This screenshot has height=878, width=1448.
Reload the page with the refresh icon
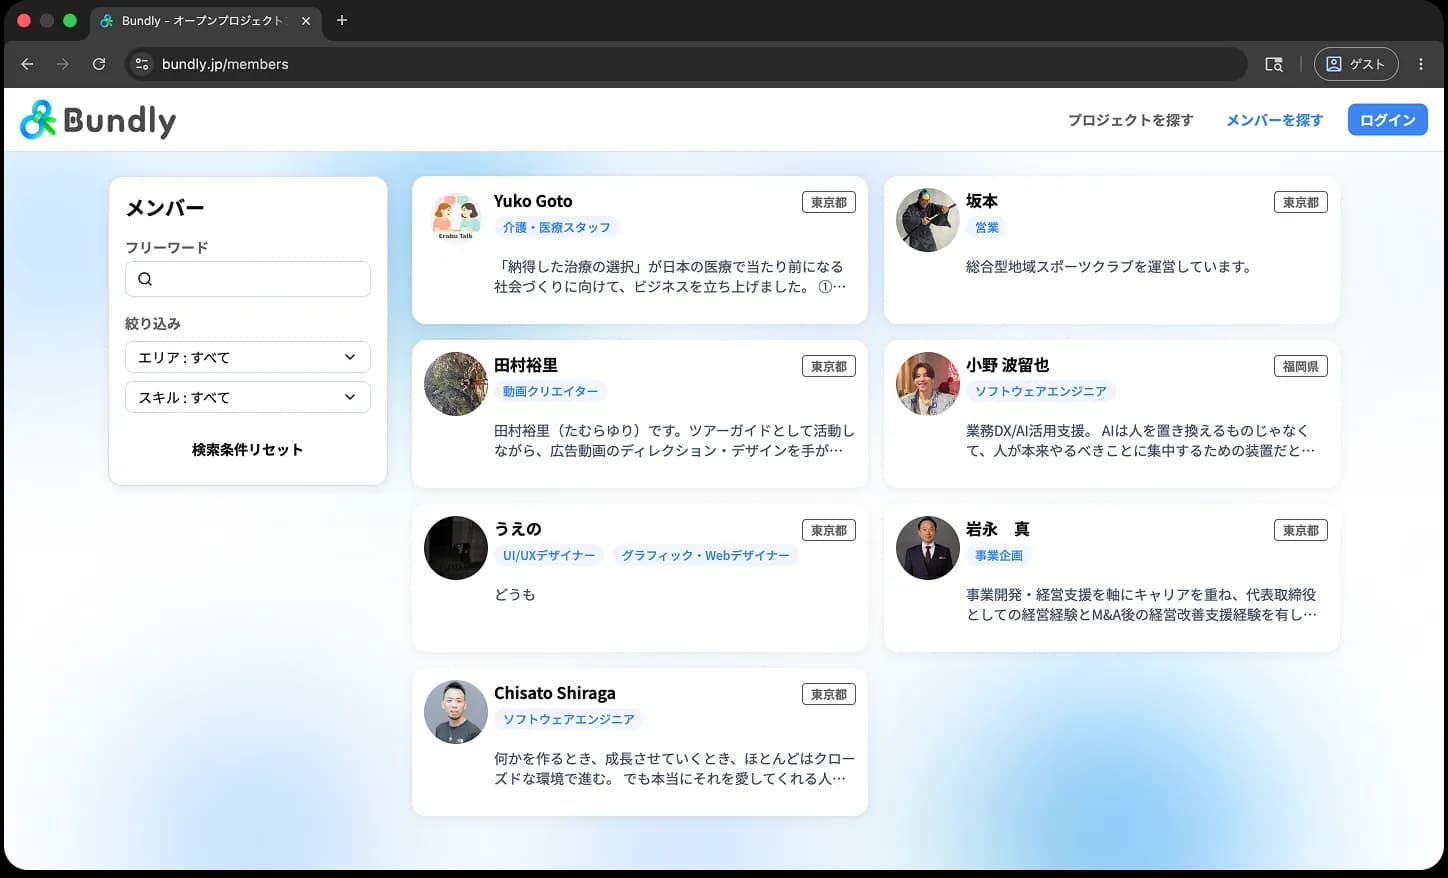tap(99, 64)
